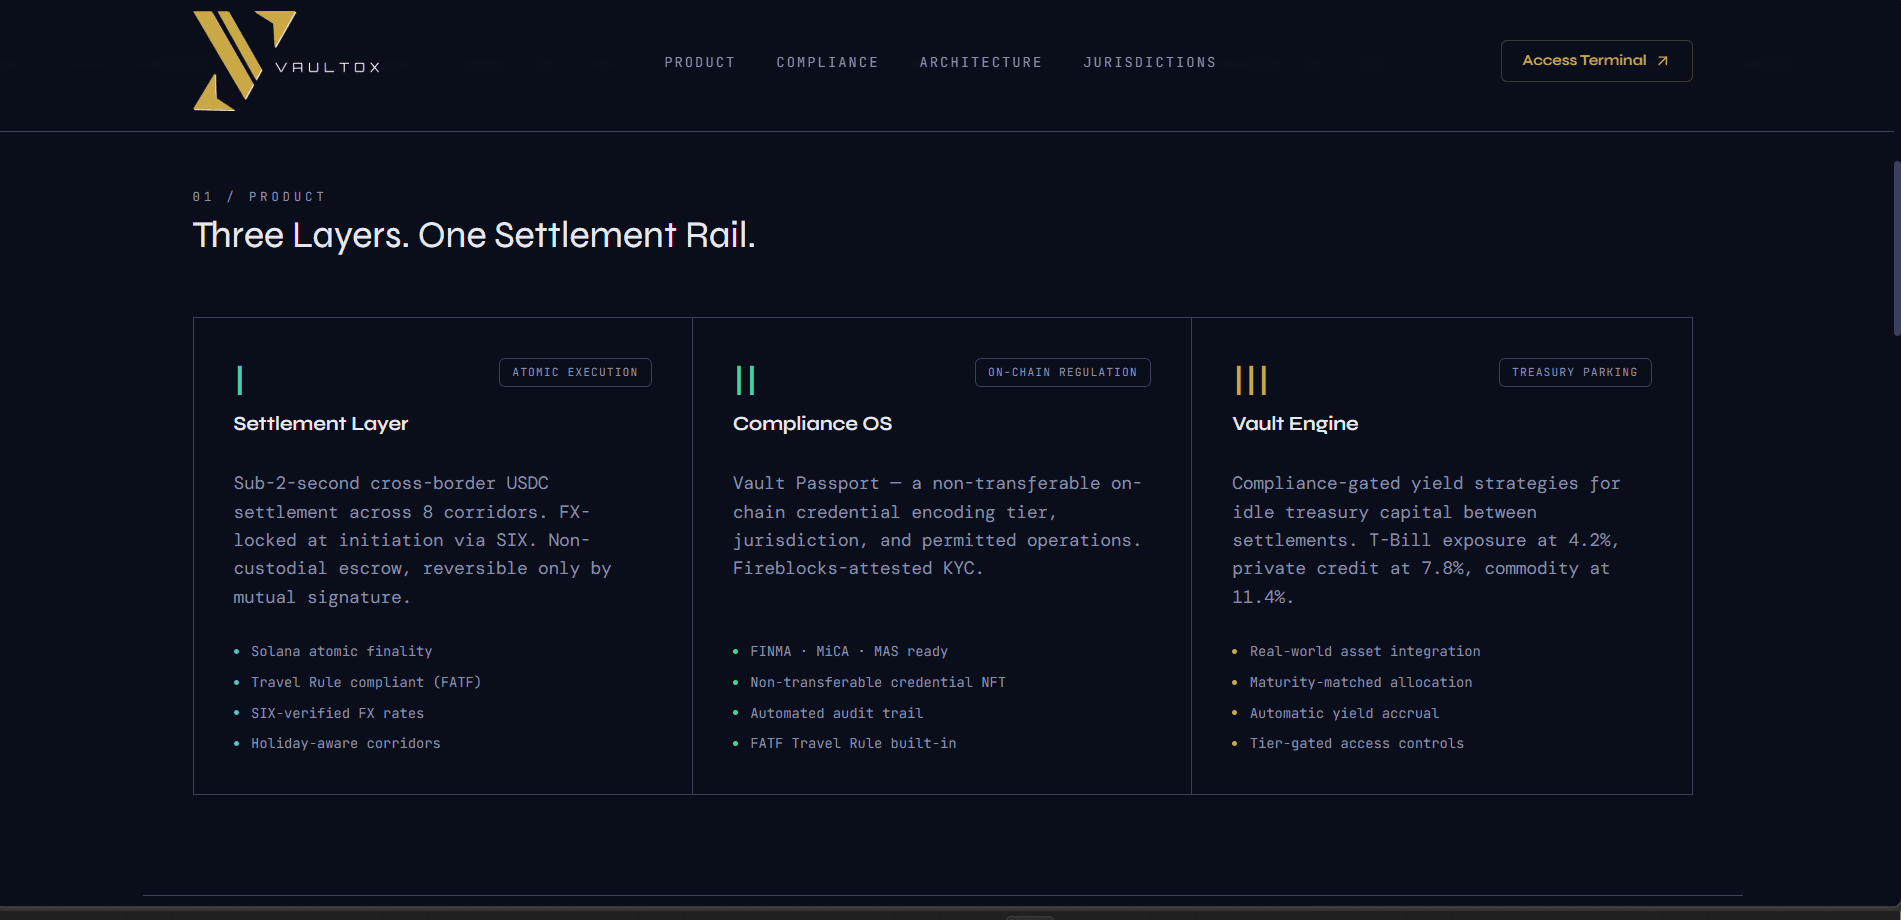Click the TREASURY PARKING badge
This screenshot has height=920, width=1901.
click(1574, 372)
